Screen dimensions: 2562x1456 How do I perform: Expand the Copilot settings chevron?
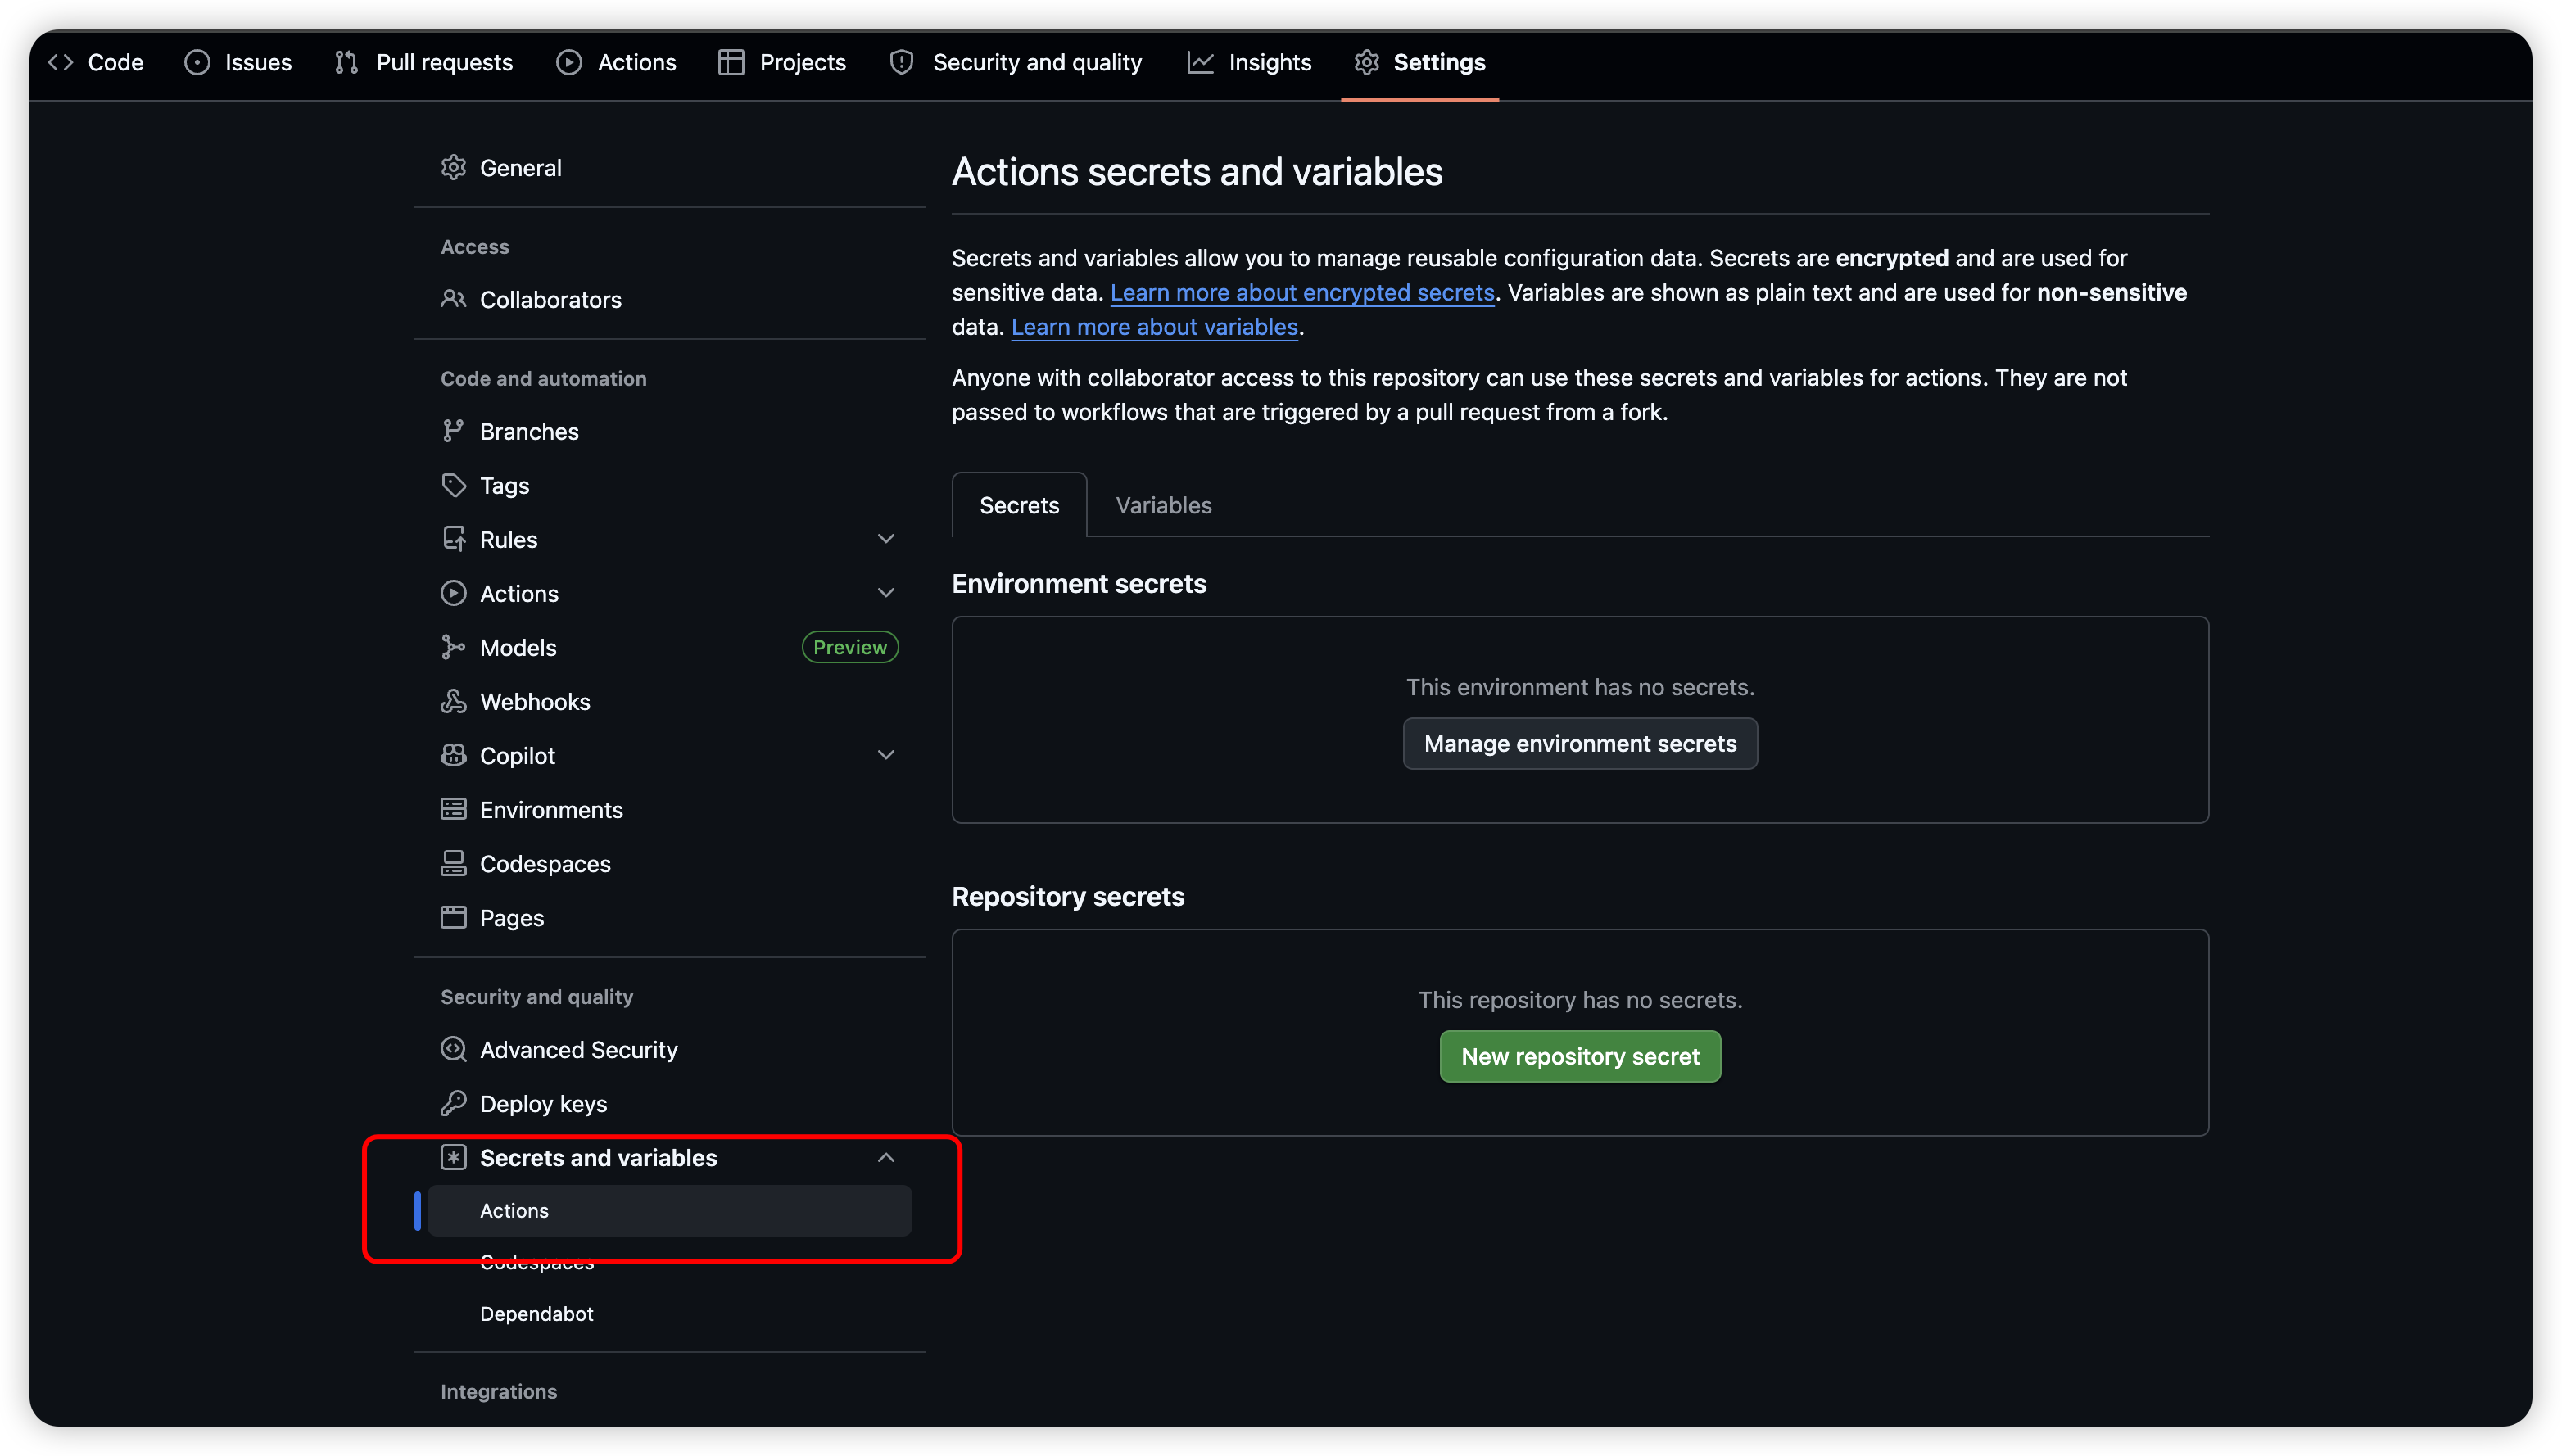885,755
